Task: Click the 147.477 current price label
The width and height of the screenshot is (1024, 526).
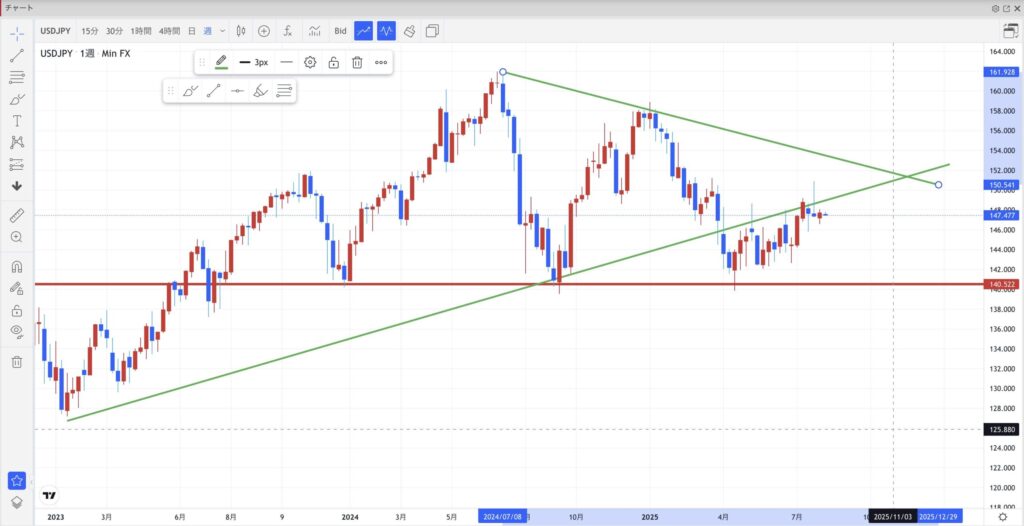Action: pyautogui.click(x=1002, y=215)
